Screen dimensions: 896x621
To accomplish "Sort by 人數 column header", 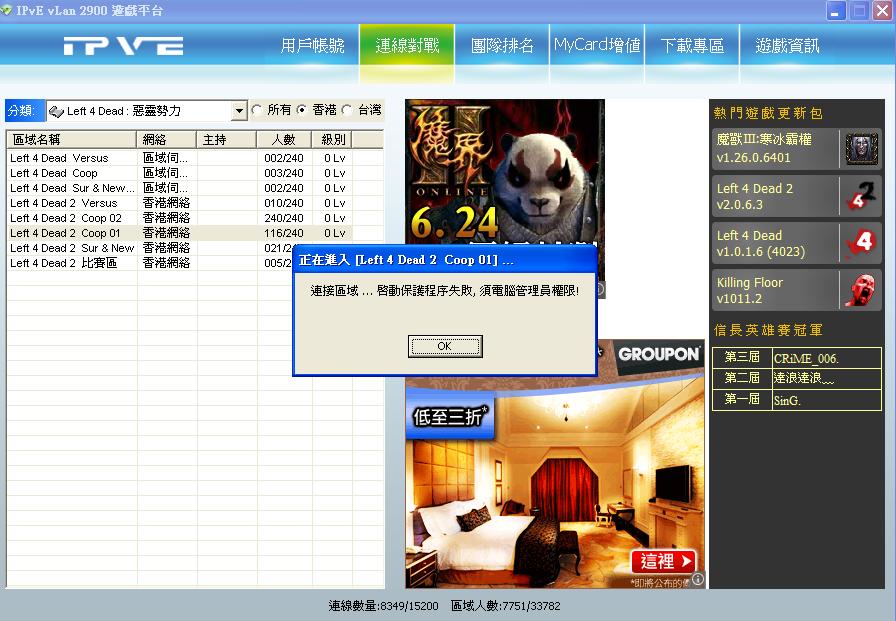I will coord(283,139).
